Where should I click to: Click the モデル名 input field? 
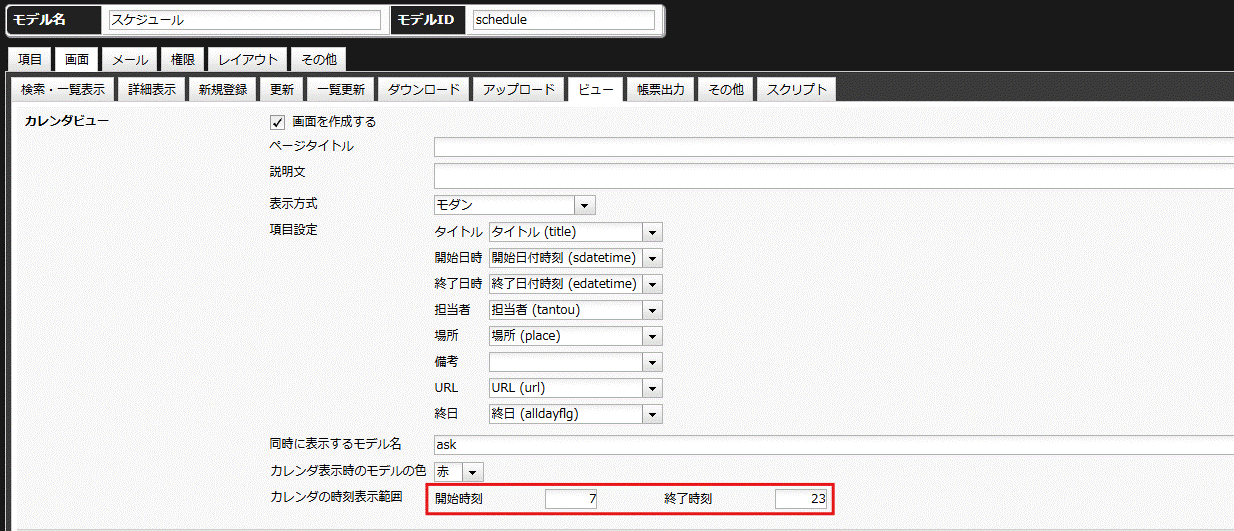click(244, 20)
